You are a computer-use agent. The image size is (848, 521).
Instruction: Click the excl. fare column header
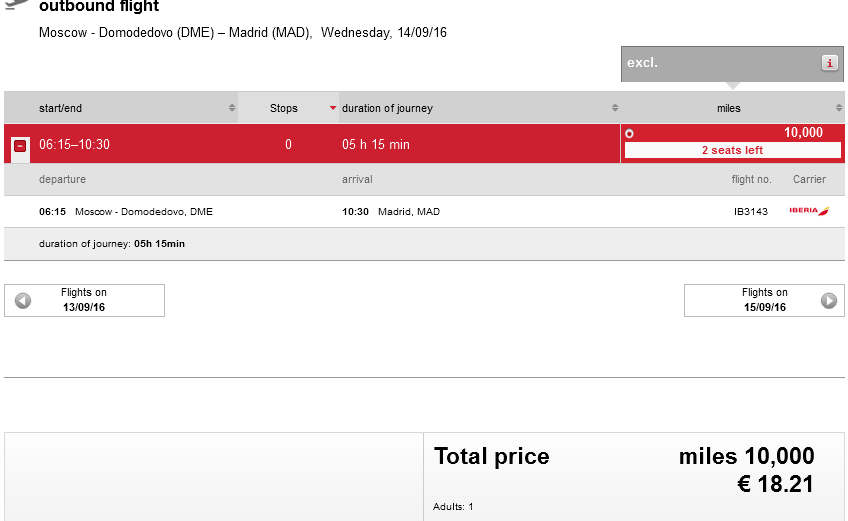click(732, 64)
